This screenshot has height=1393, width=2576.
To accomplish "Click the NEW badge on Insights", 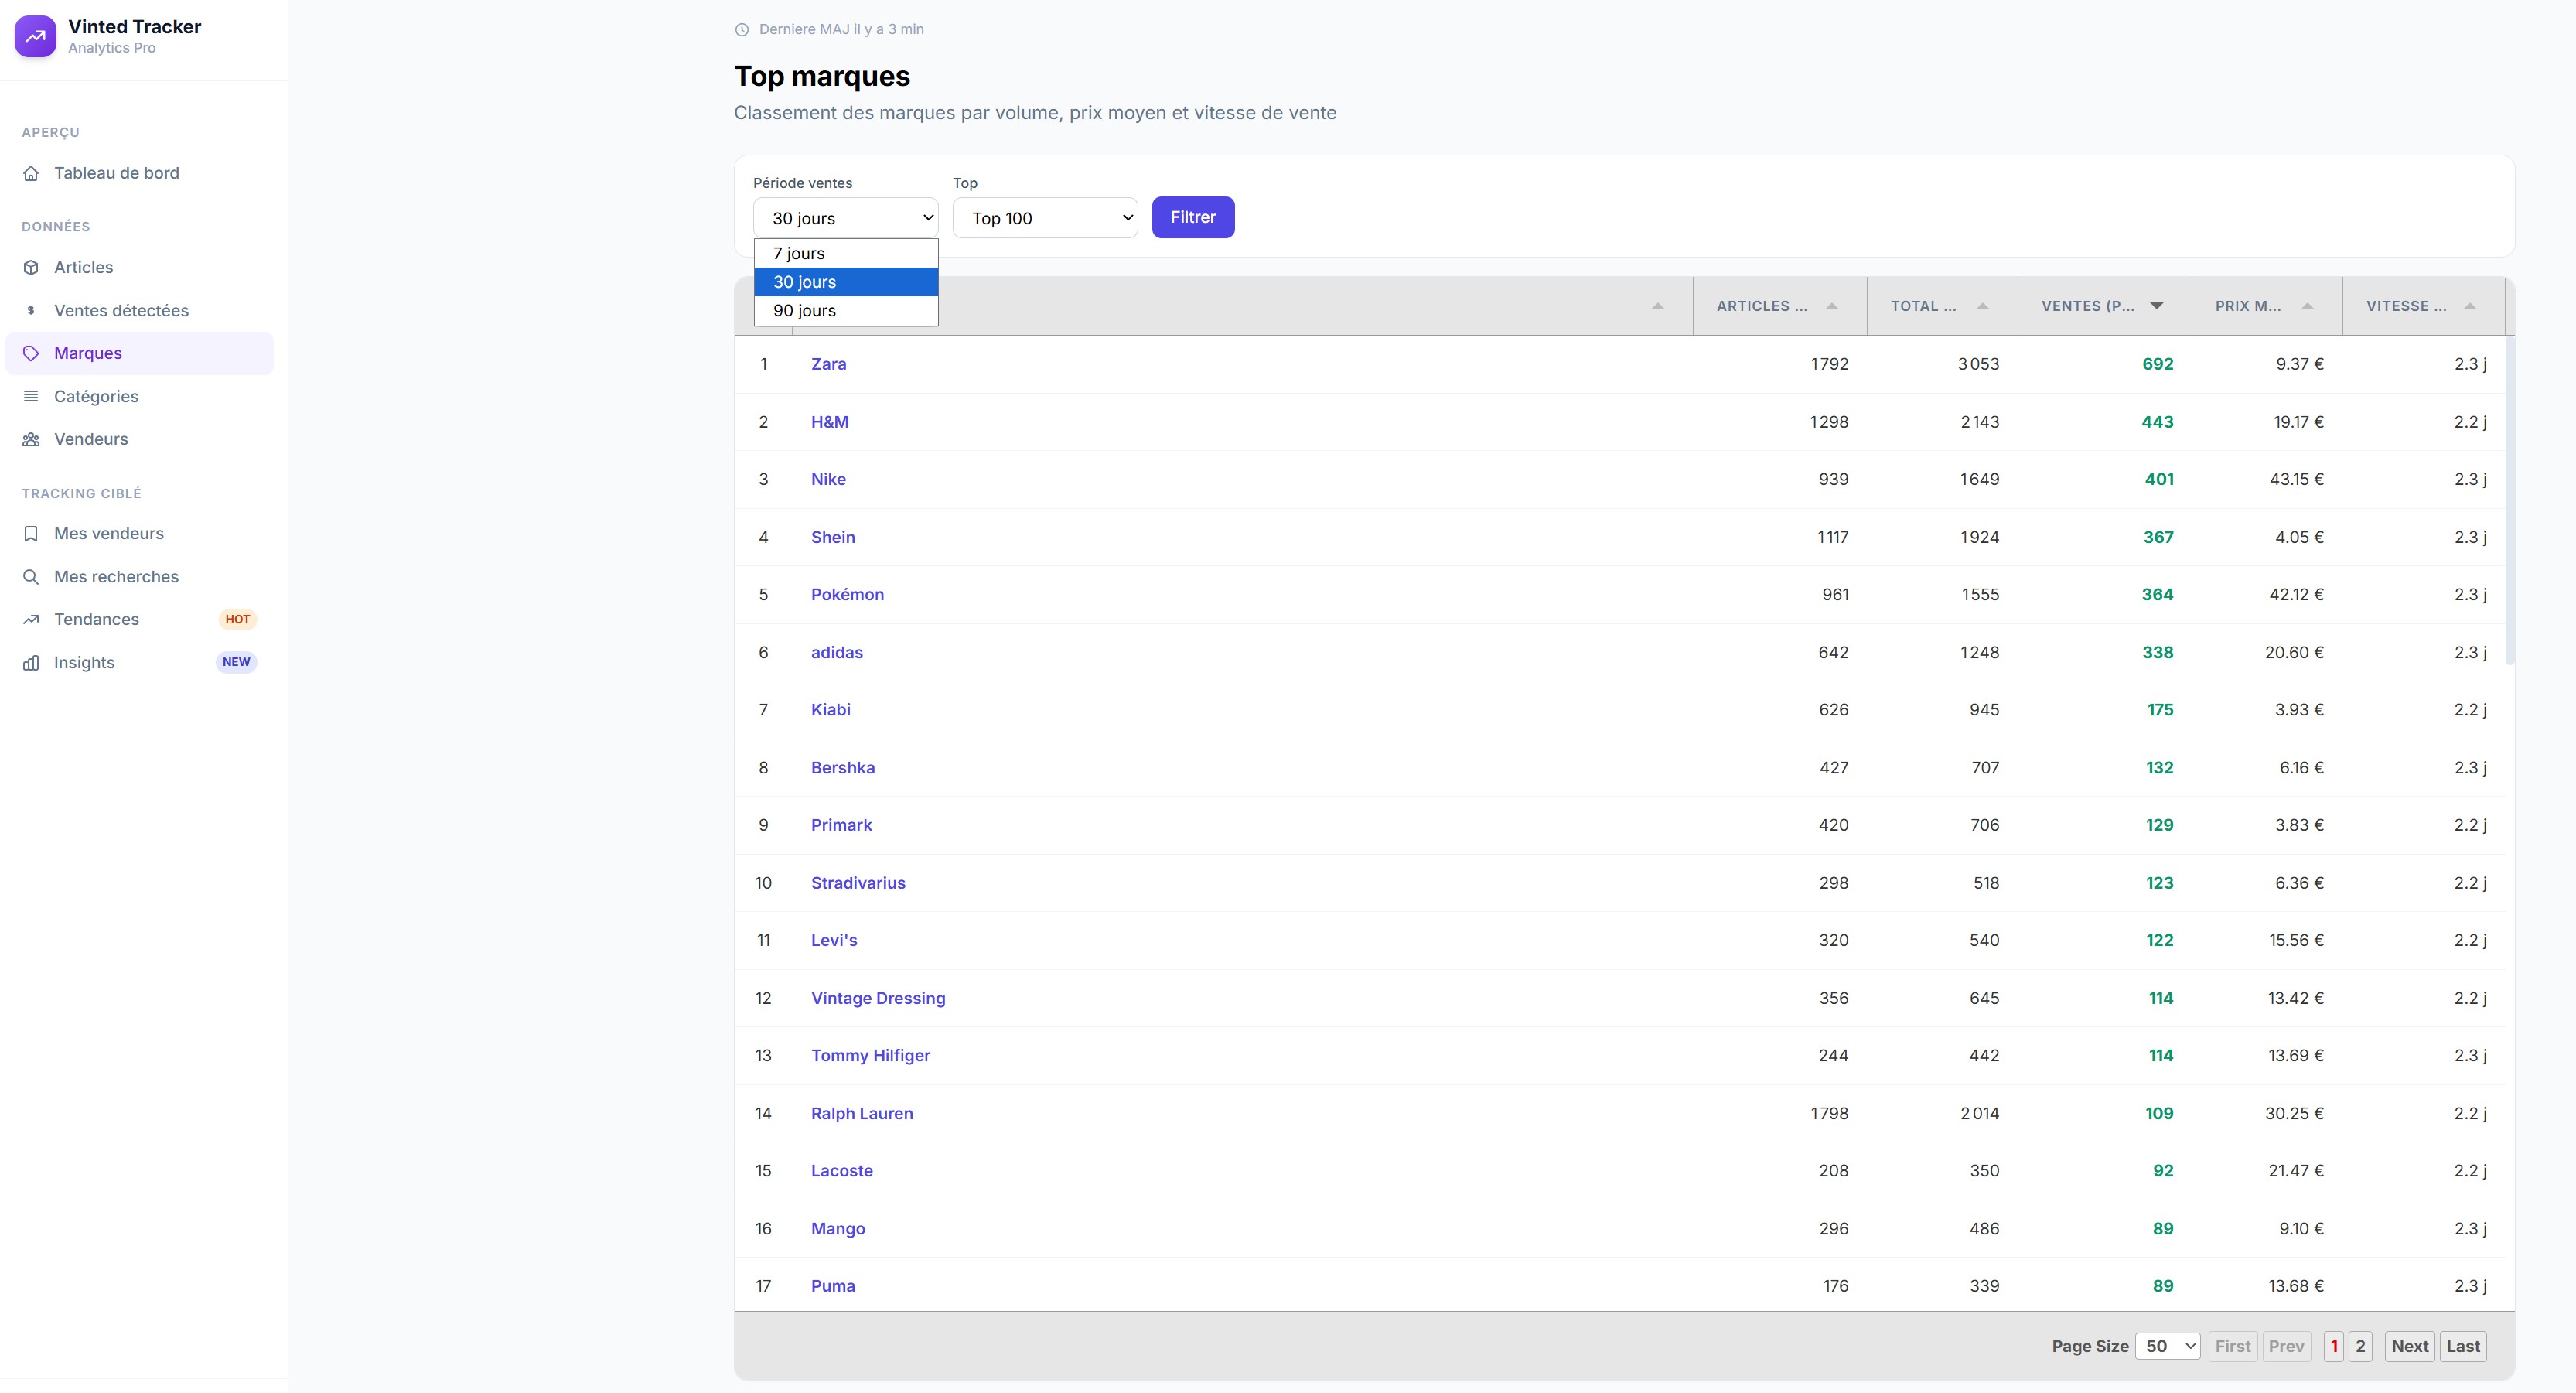I will [237, 662].
